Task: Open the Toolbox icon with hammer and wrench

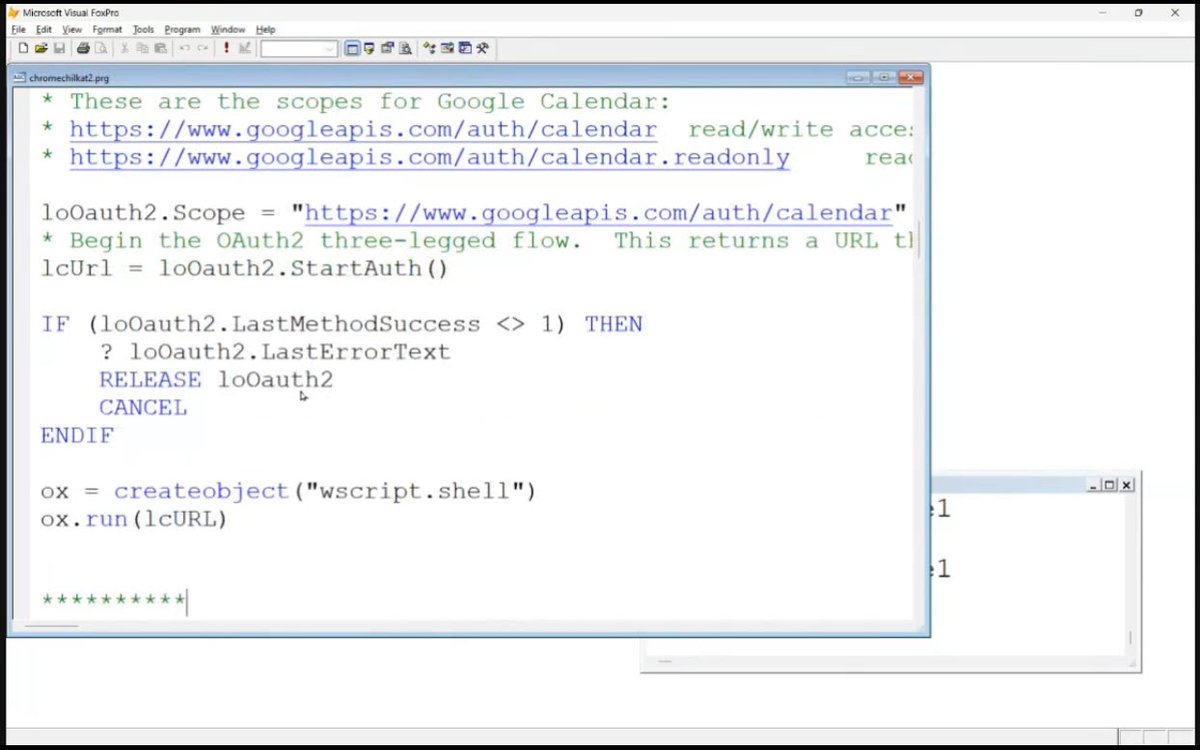Action: (482, 48)
